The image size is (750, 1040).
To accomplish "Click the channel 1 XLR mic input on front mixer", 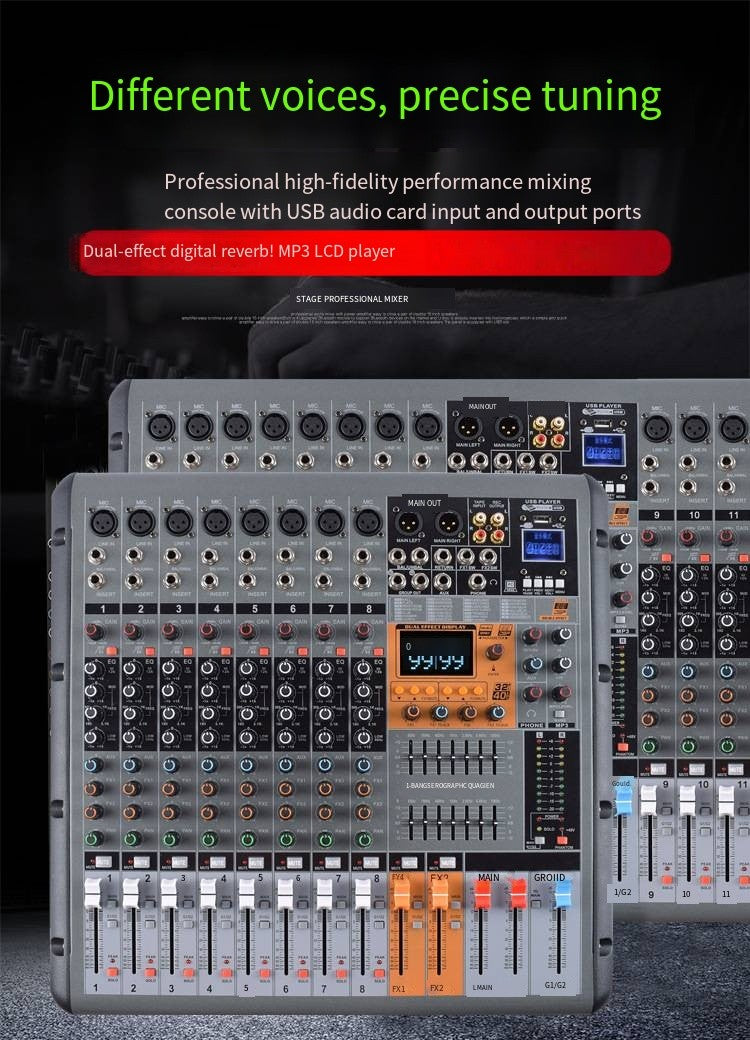I will pyautogui.click(x=104, y=523).
